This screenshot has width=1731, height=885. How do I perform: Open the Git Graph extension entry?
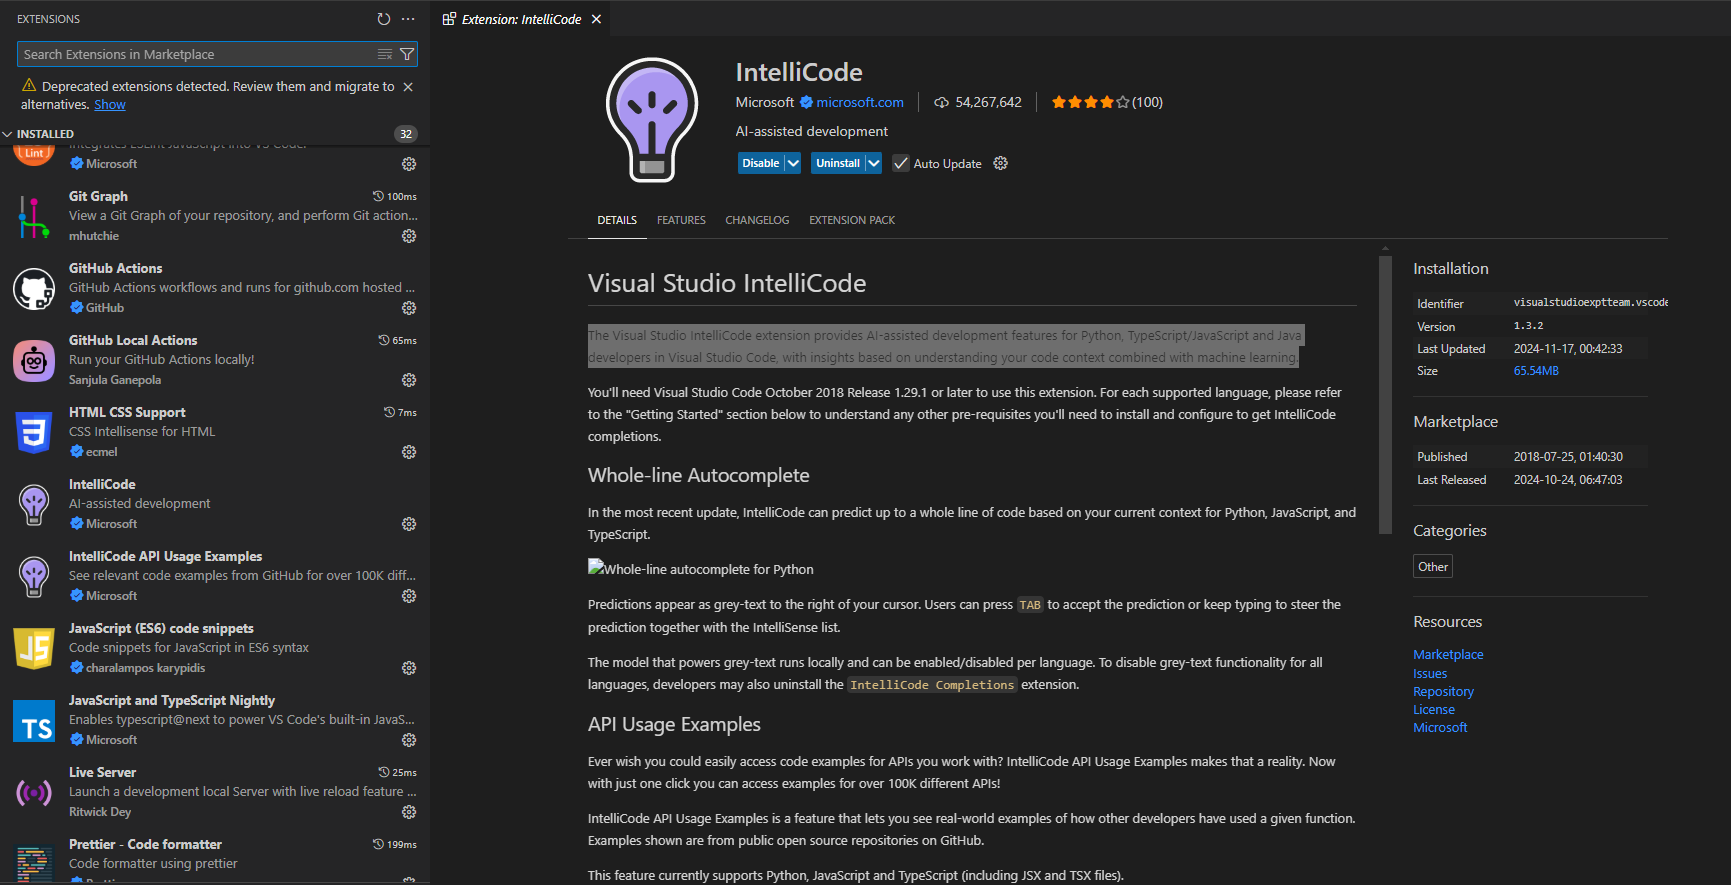tap(215, 217)
